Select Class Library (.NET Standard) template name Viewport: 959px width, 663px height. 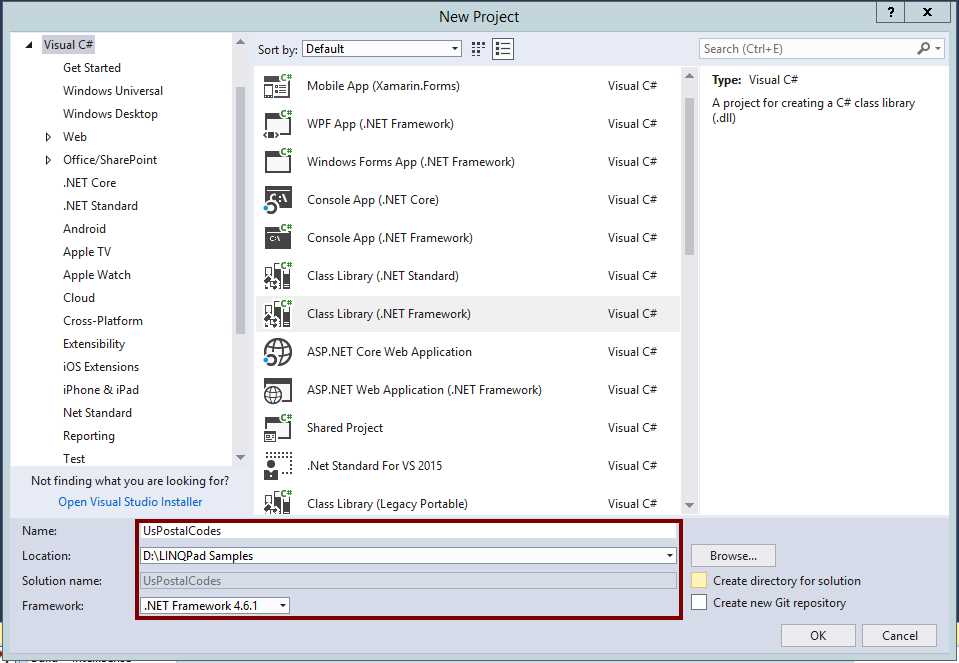pos(383,276)
